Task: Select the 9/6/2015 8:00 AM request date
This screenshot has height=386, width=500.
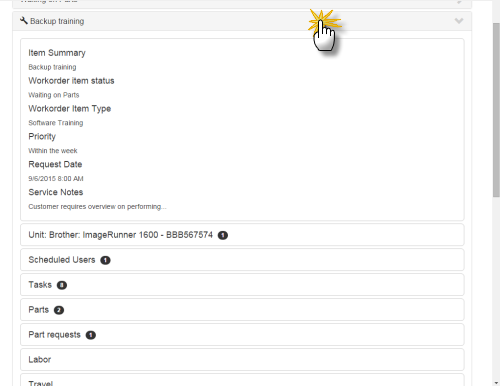Action: (x=56, y=179)
